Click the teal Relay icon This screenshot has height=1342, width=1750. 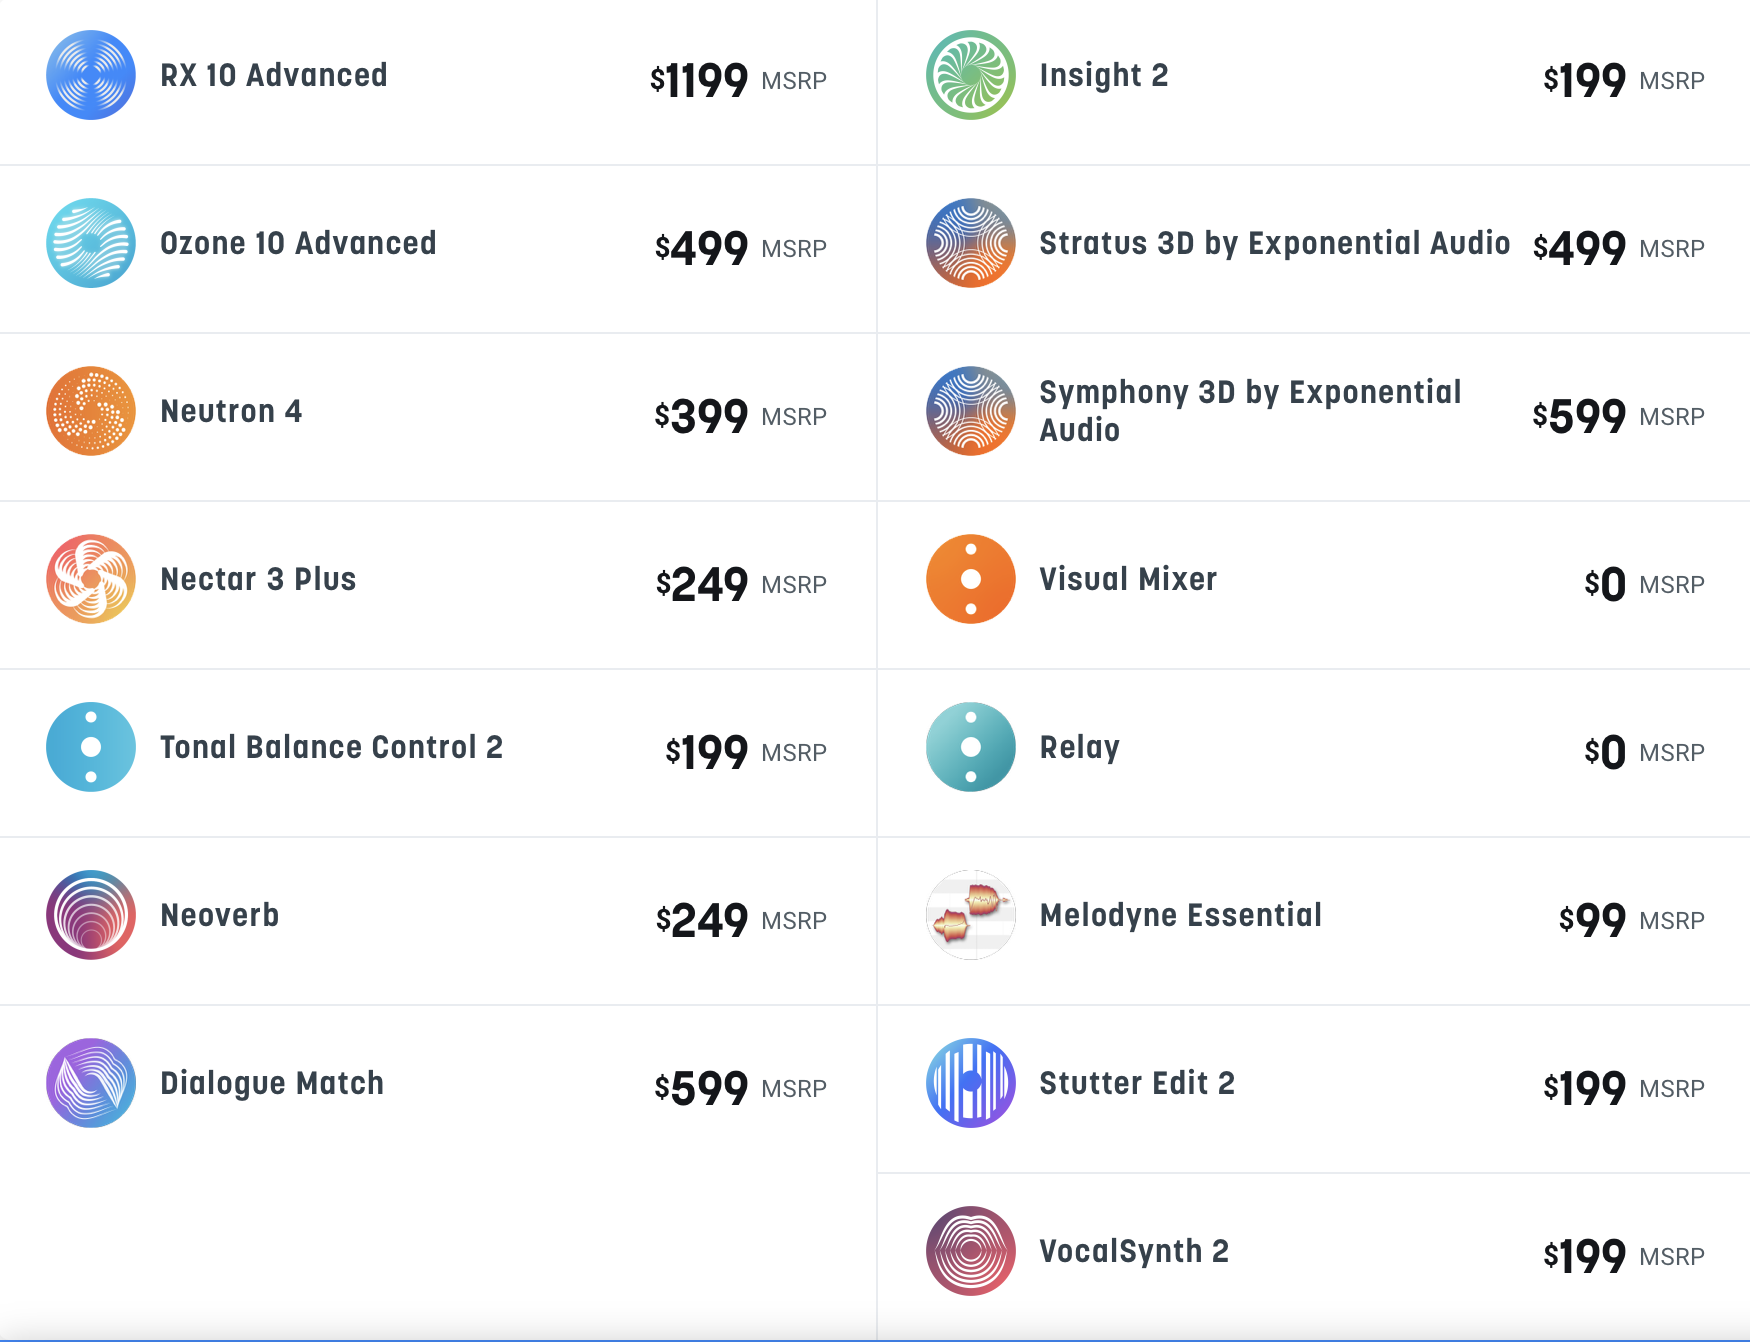(971, 747)
